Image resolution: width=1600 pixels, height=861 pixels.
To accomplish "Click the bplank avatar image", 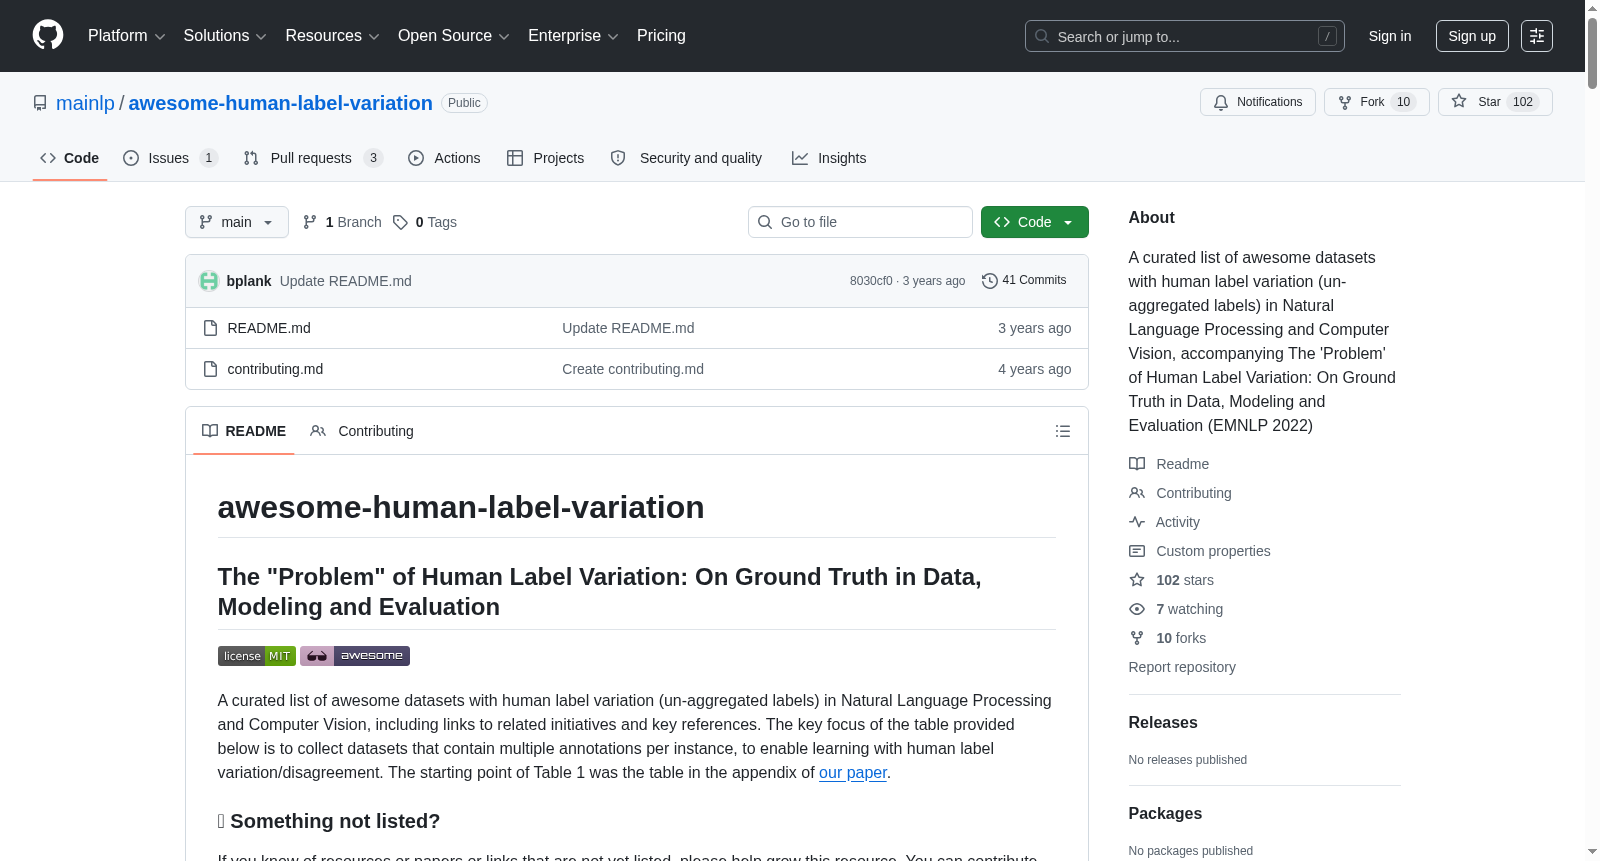I will point(209,281).
